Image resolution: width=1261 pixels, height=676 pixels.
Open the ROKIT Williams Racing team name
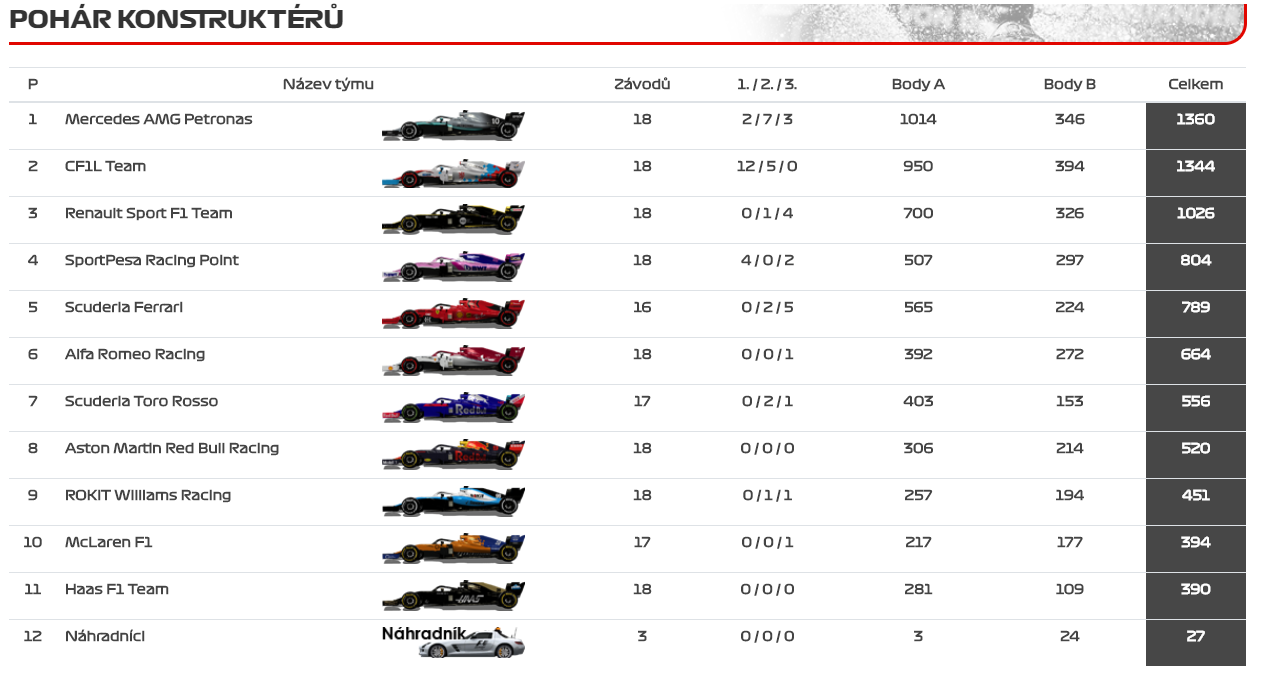point(148,495)
